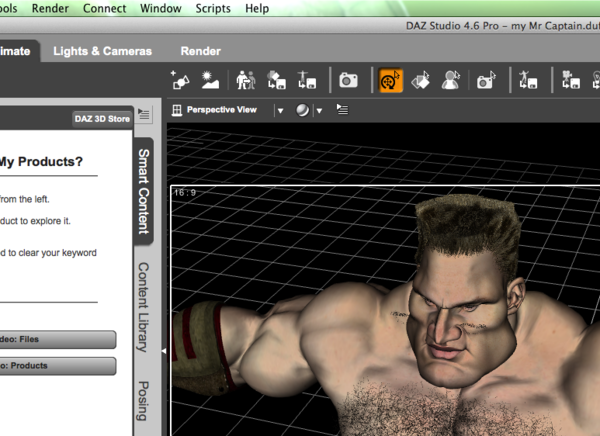Click the draw style sphere icon
The width and height of the screenshot is (600, 436).
pos(303,110)
